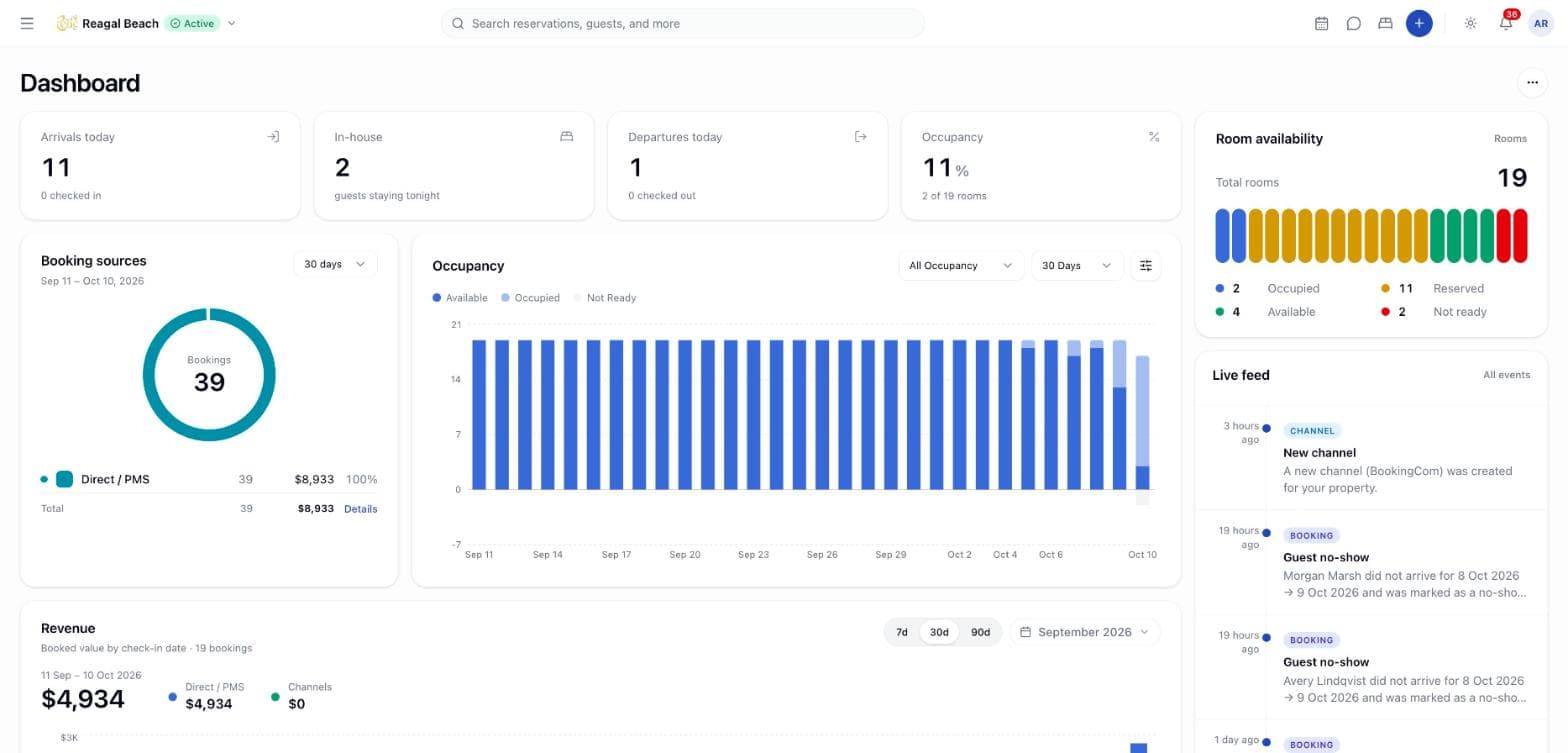Open dashboard three-dots options menu
1568x753 pixels.
[x=1532, y=82]
